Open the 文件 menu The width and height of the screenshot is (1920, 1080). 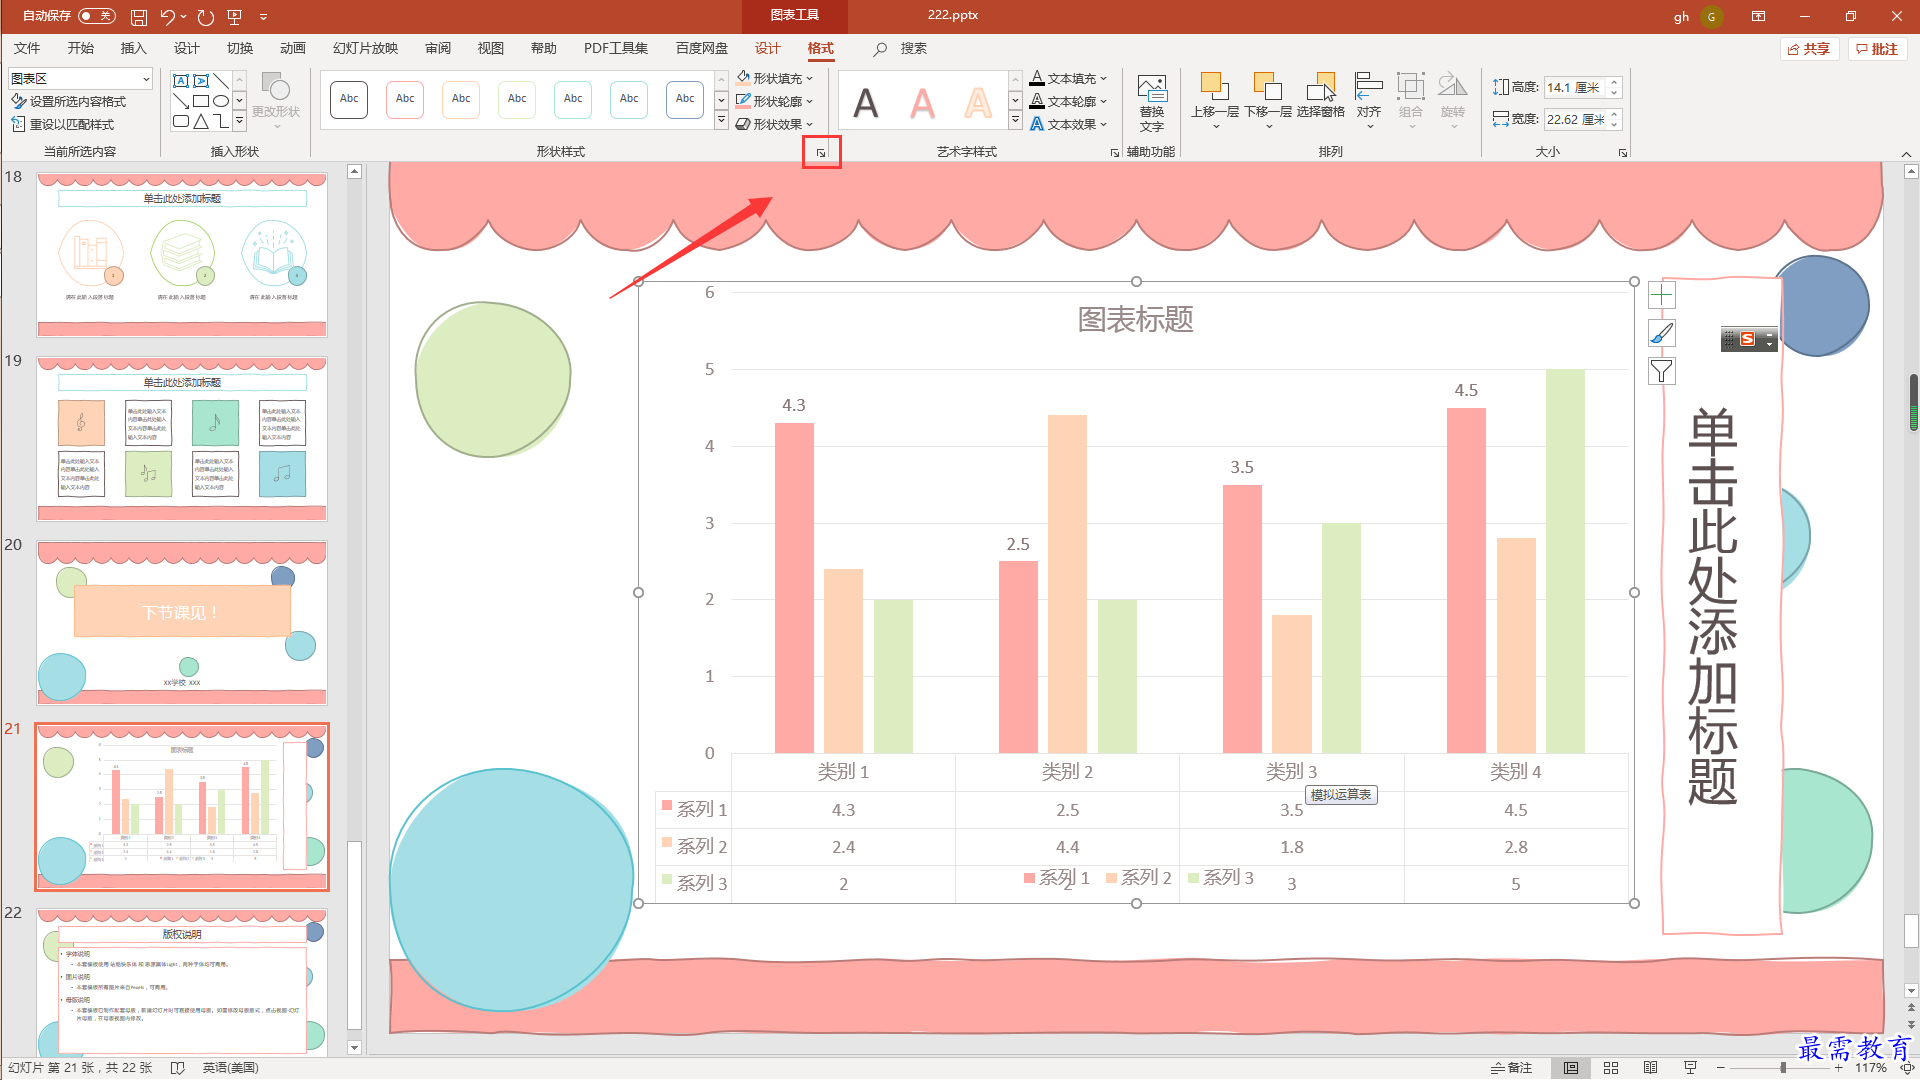click(x=27, y=48)
